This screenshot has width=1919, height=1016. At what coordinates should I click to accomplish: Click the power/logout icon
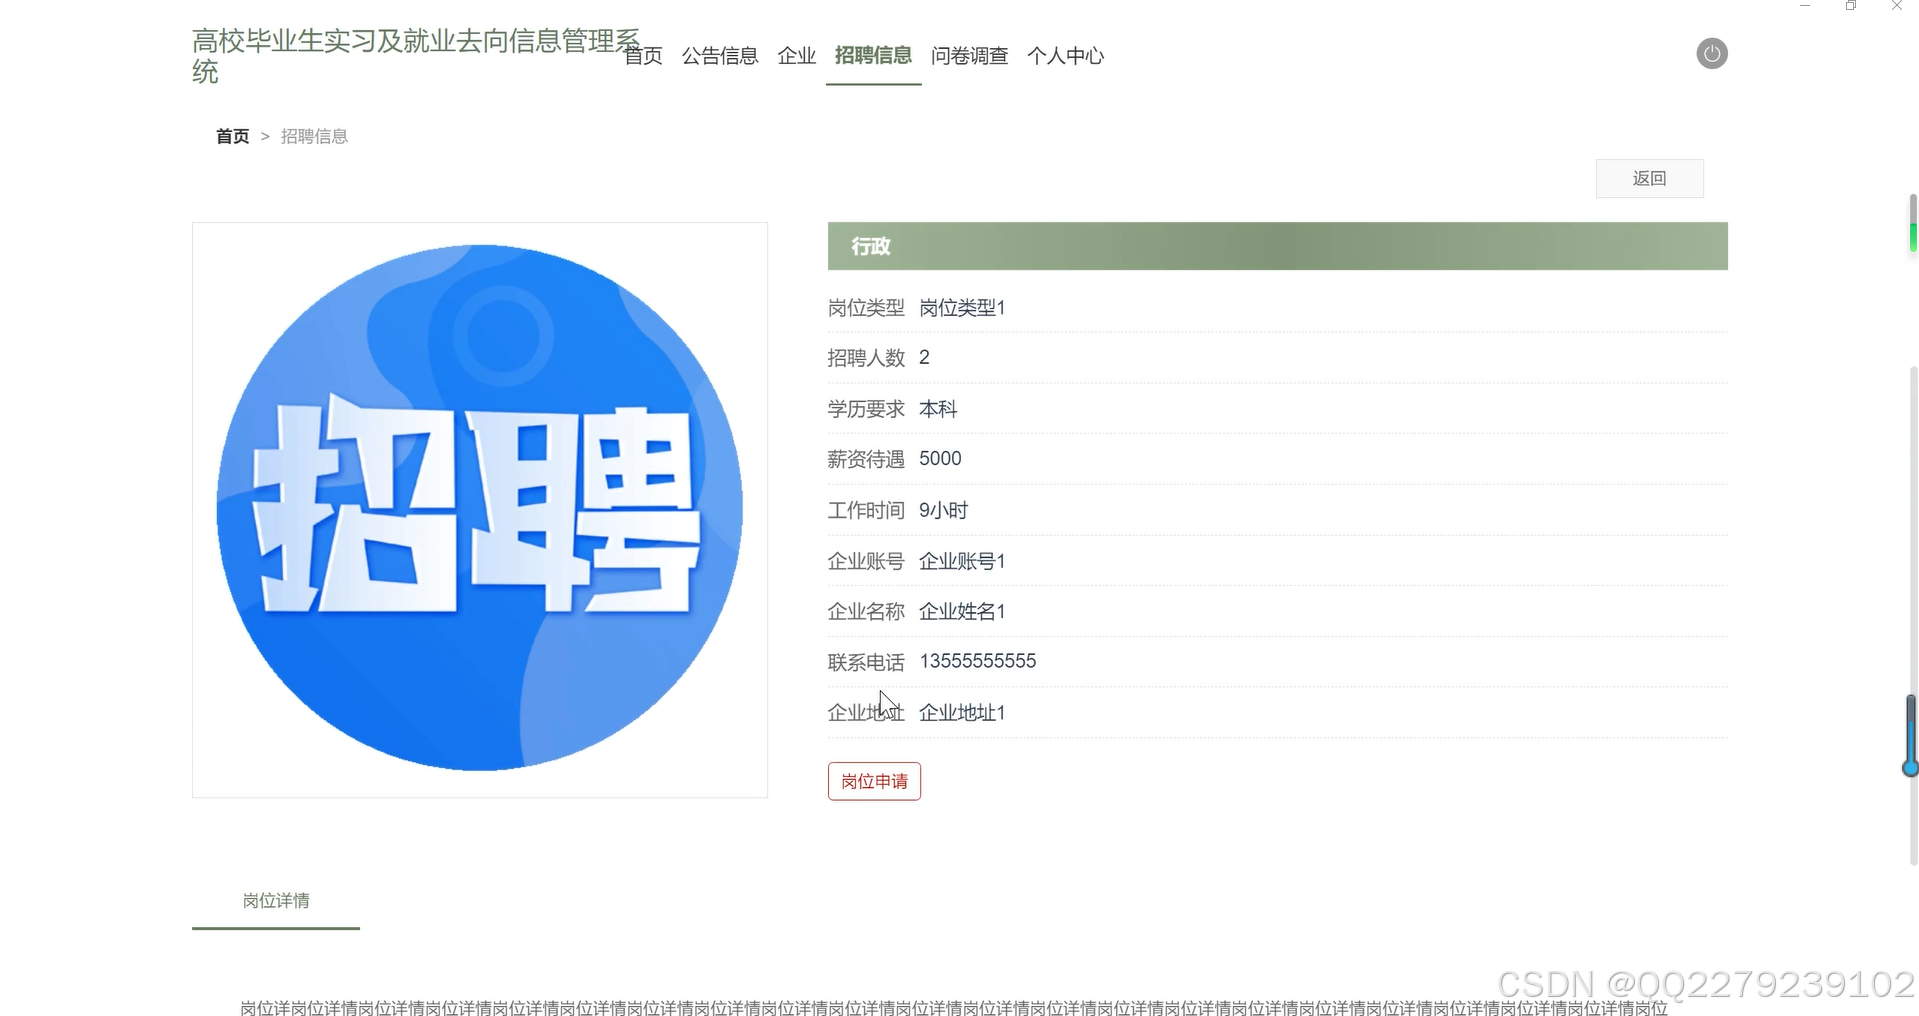tap(1711, 53)
